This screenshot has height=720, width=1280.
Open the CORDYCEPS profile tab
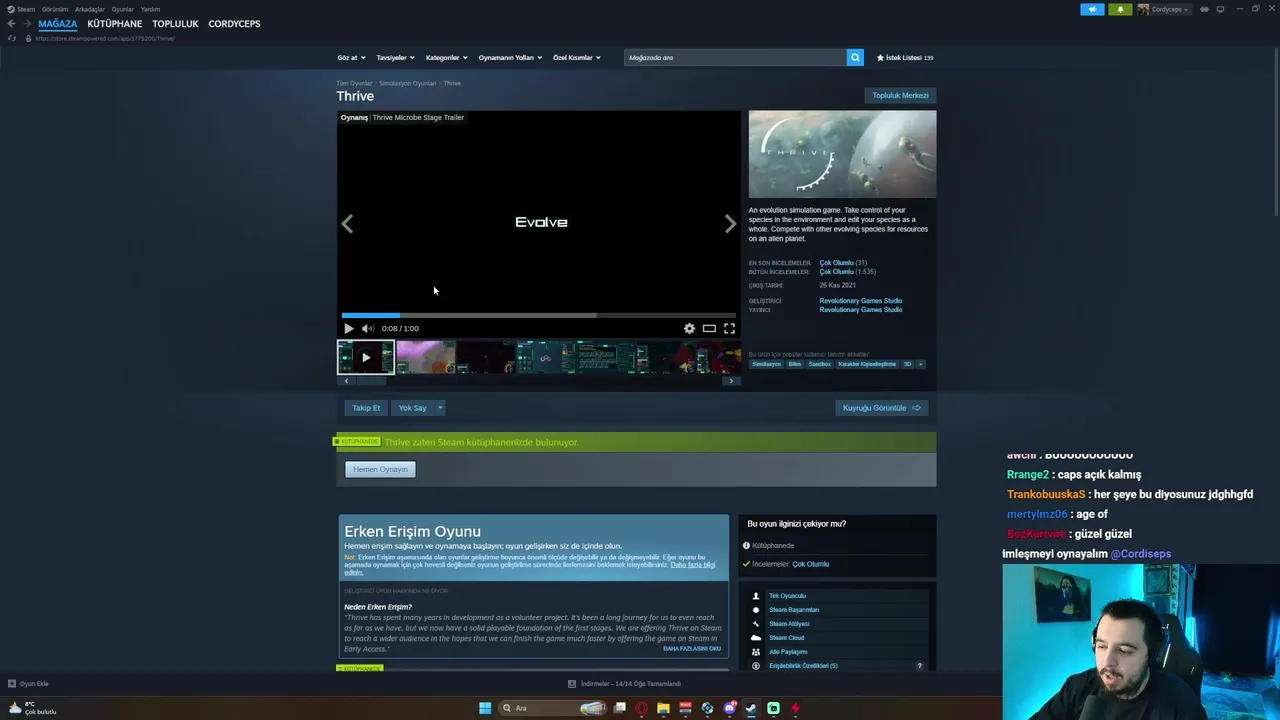tap(234, 24)
